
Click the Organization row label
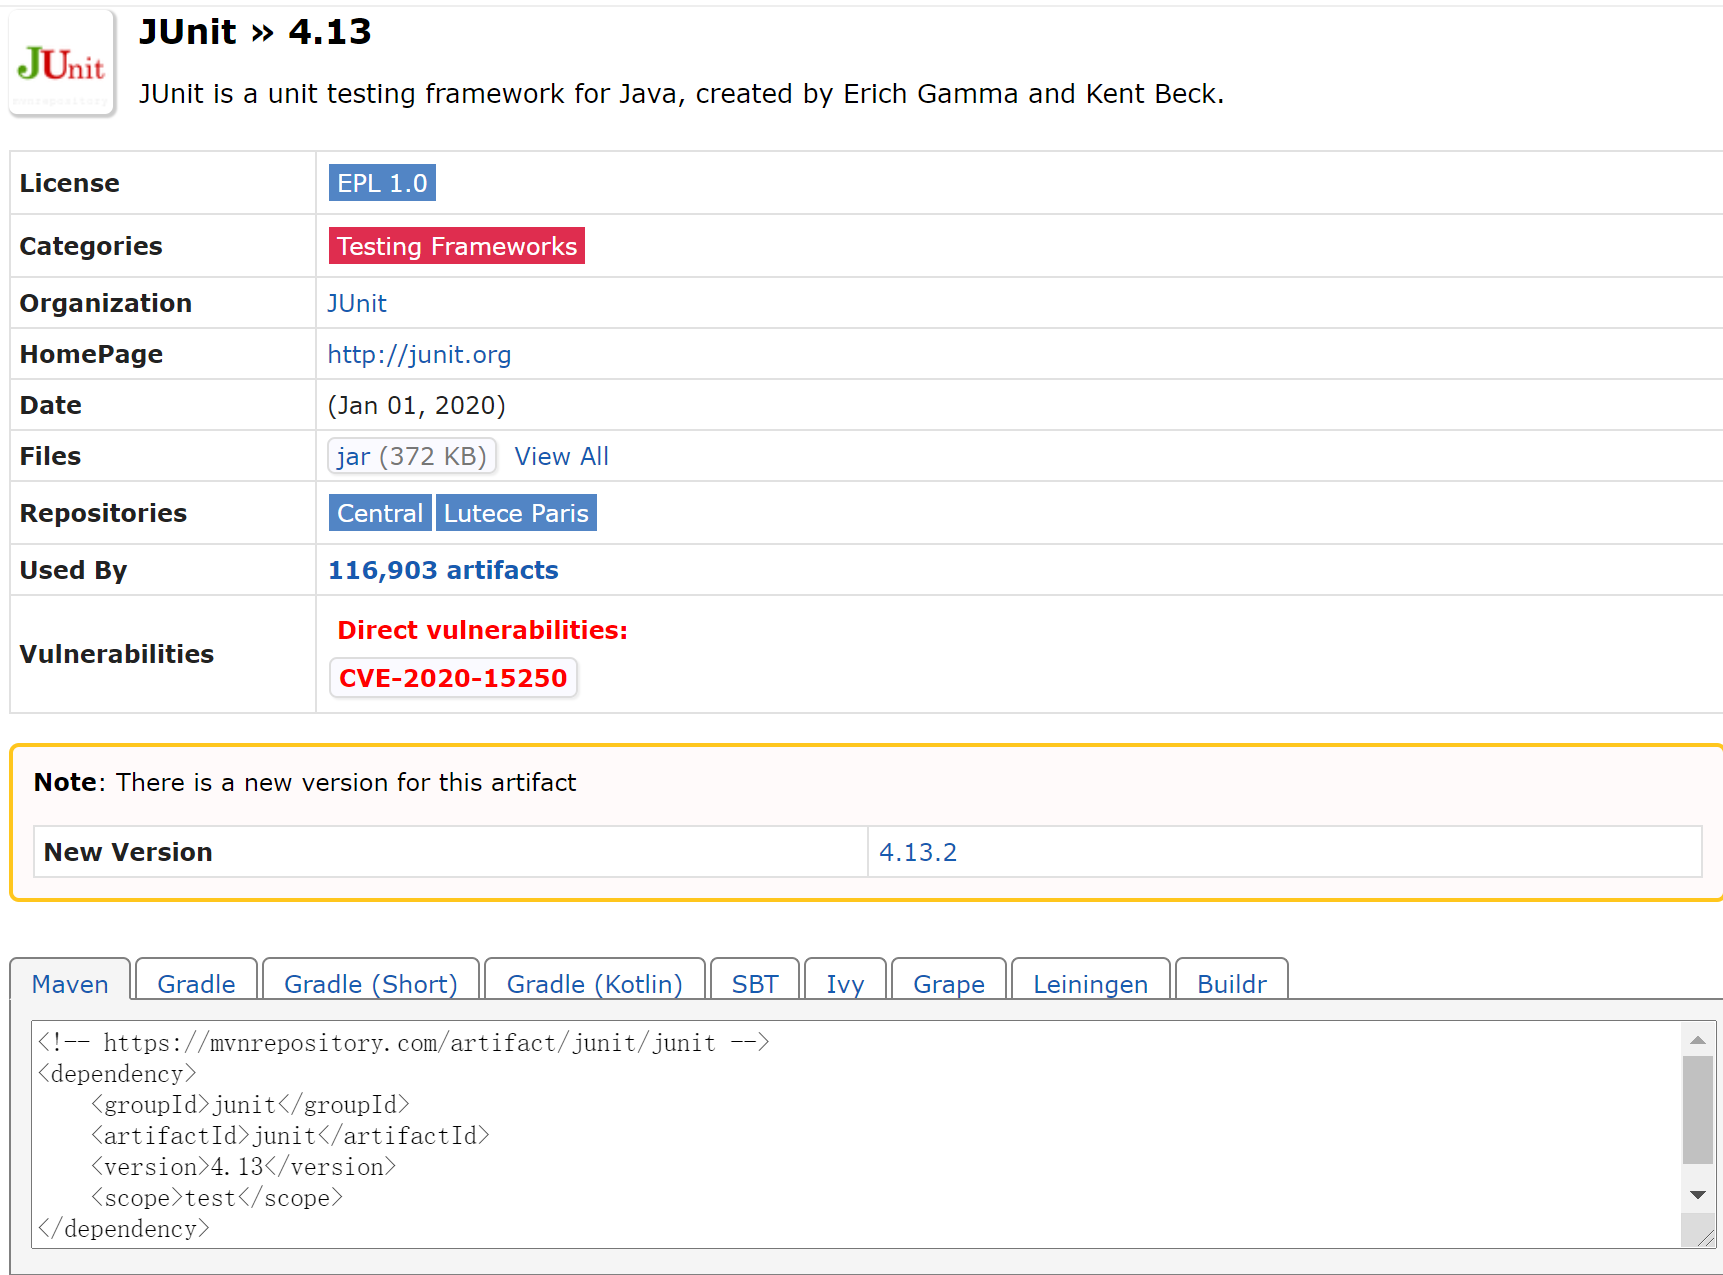(x=106, y=303)
